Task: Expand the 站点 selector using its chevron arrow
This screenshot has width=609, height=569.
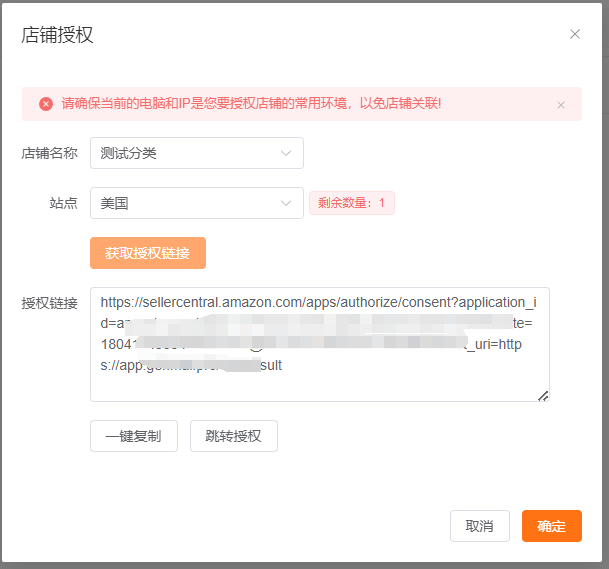Action: [286, 203]
